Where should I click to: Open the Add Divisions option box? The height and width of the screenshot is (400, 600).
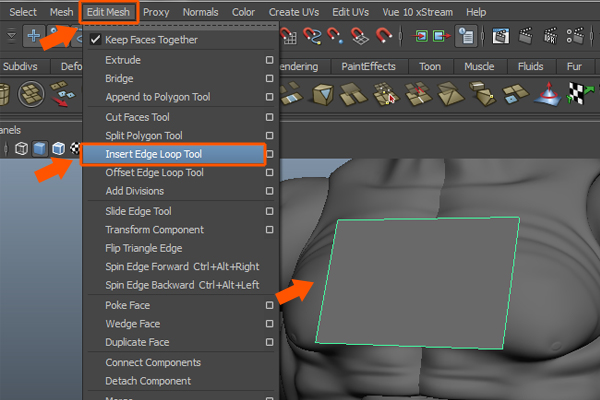[x=269, y=191]
